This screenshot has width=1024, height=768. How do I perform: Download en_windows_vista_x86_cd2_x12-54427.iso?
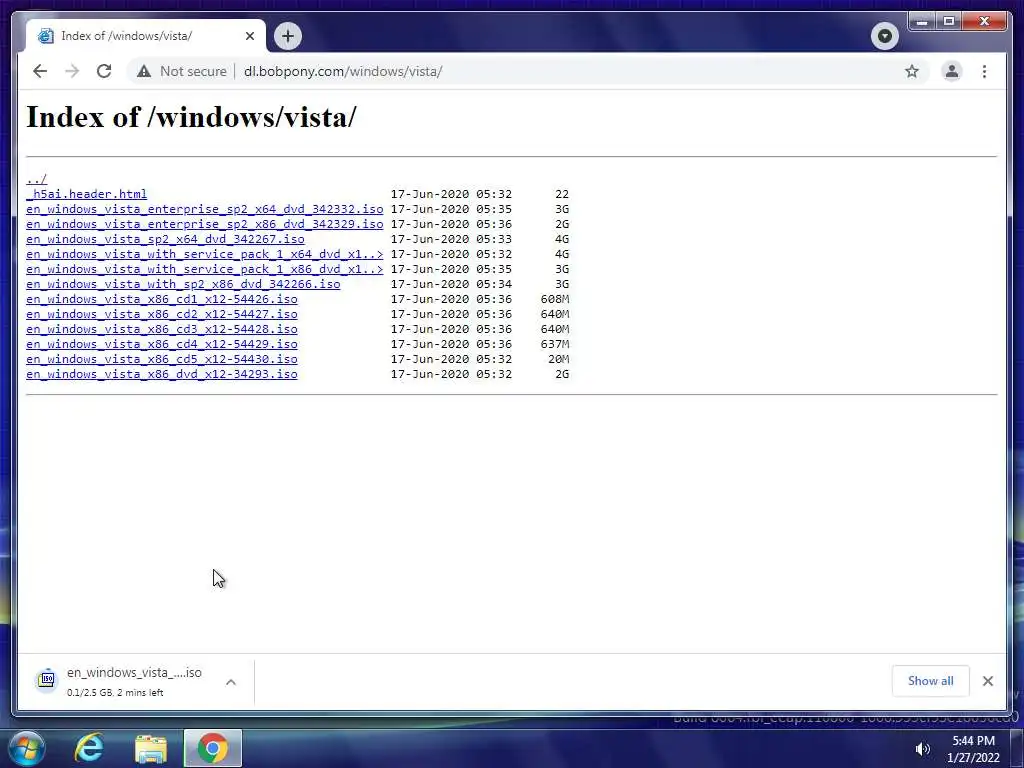pos(162,314)
